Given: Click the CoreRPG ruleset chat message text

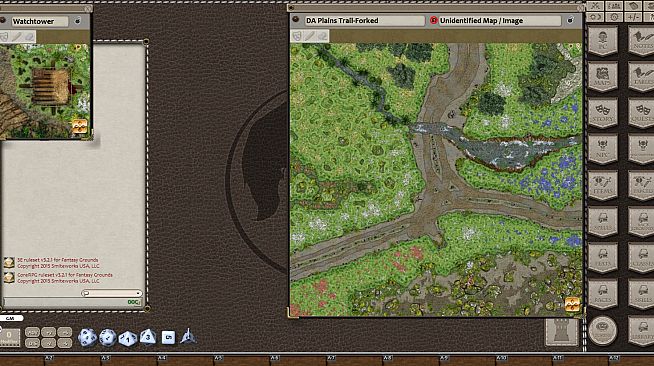Looking at the screenshot, I should click(x=65, y=278).
